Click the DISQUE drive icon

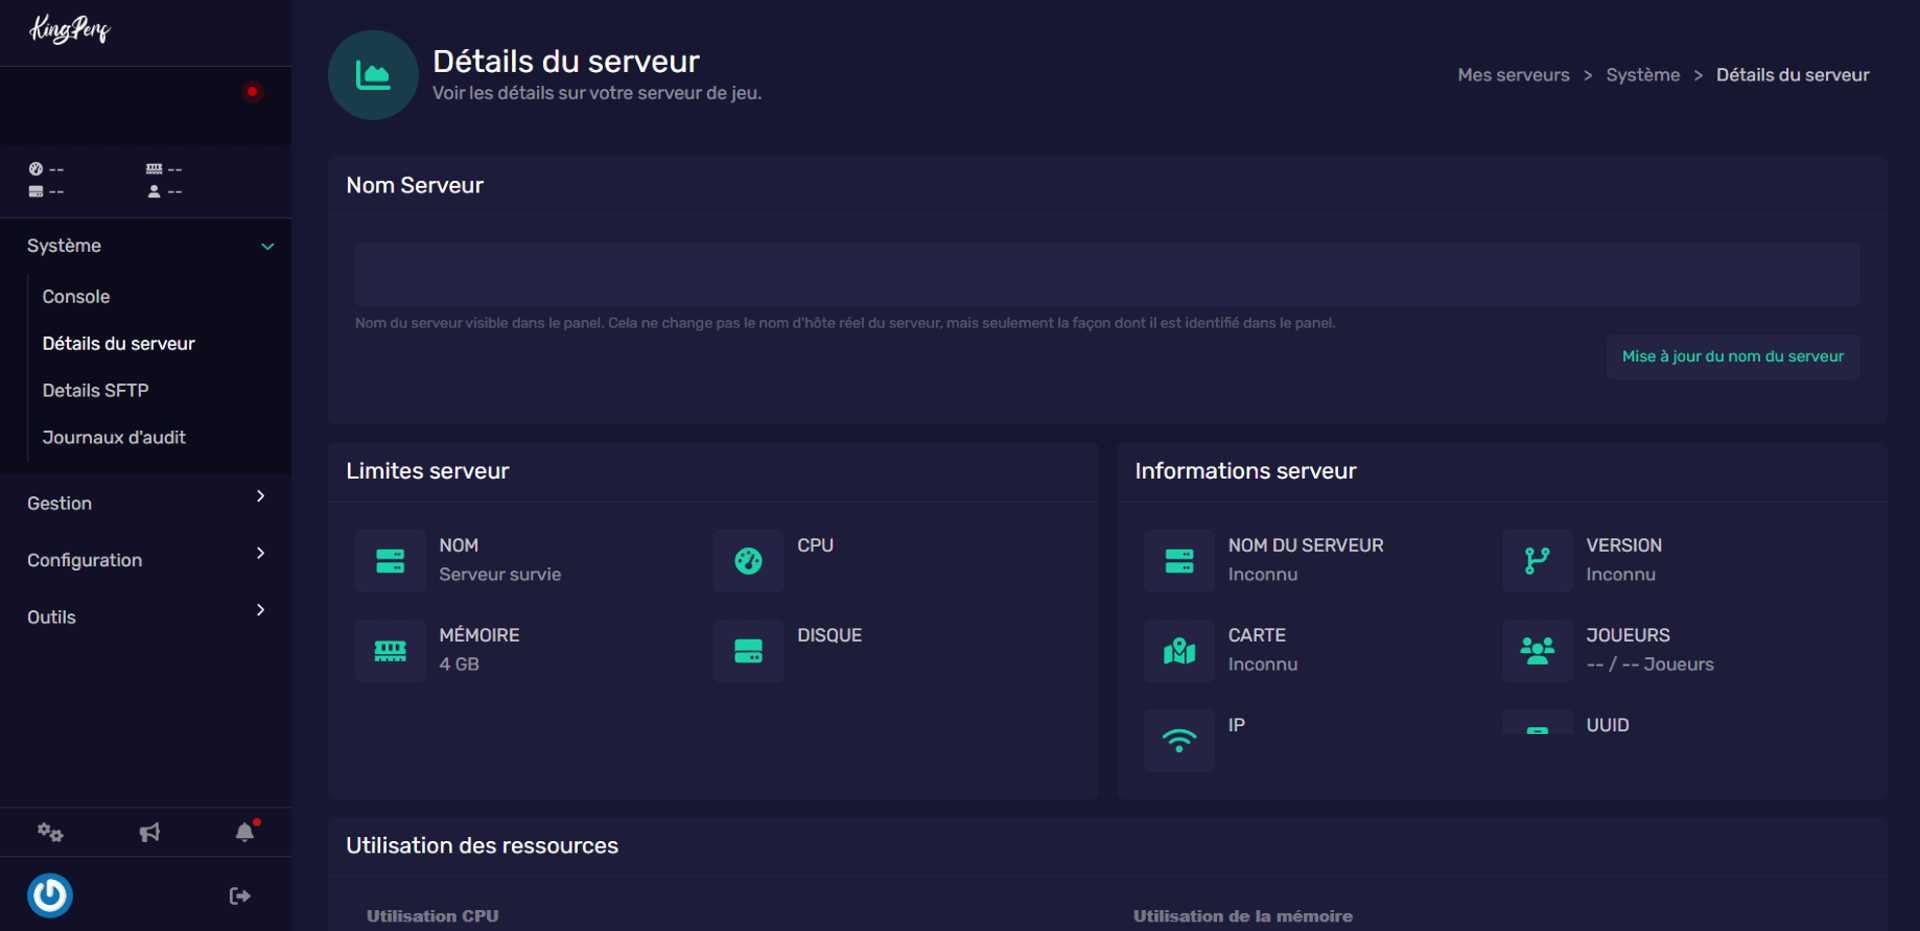coord(748,650)
